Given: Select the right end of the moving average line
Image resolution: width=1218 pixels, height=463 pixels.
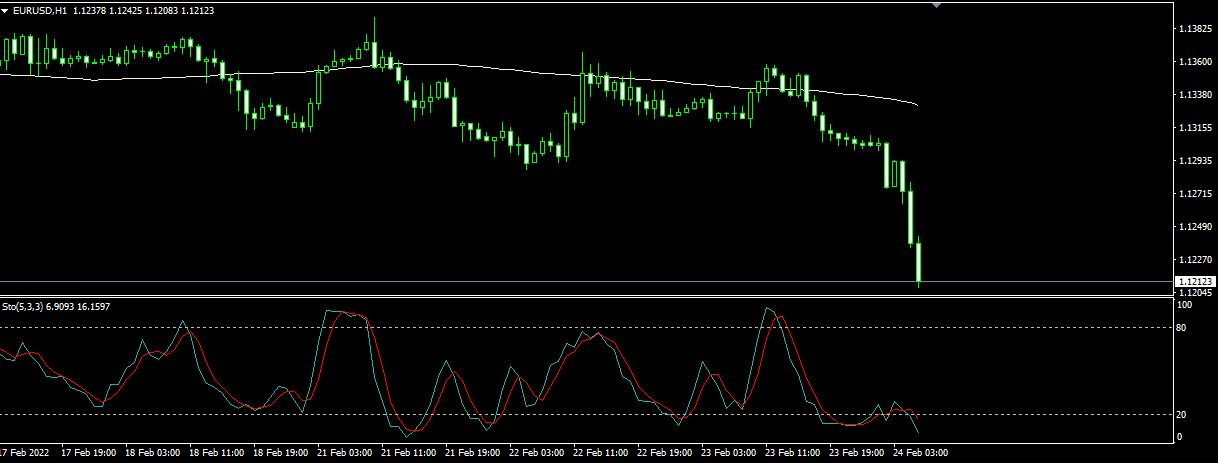Looking at the screenshot, I should tap(917, 104).
